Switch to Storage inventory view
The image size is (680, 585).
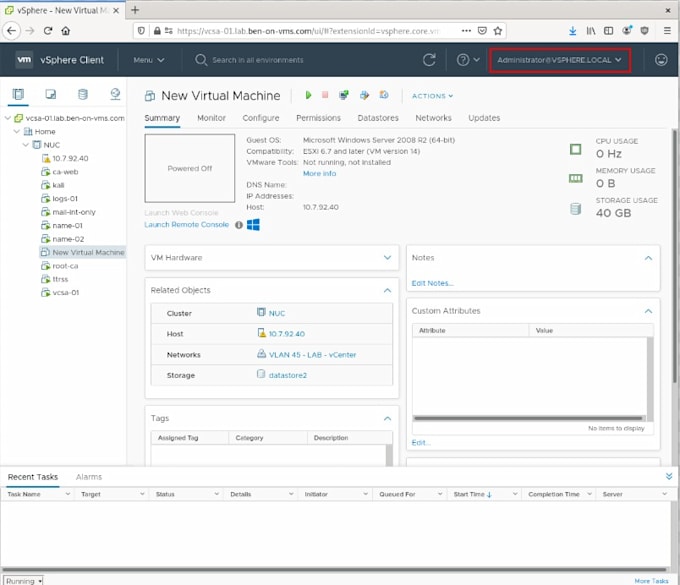pyautogui.click(x=83, y=94)
